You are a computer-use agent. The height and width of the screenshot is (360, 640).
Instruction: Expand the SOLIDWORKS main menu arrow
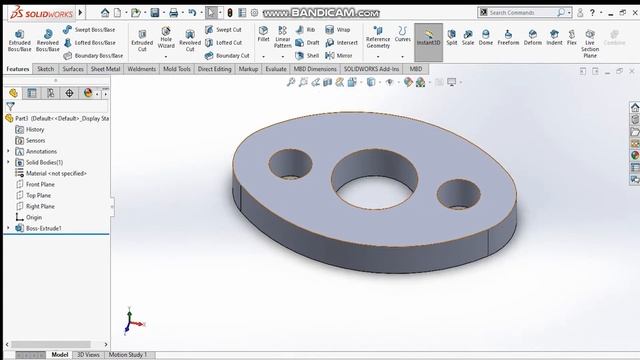click(x=80, y=13)
